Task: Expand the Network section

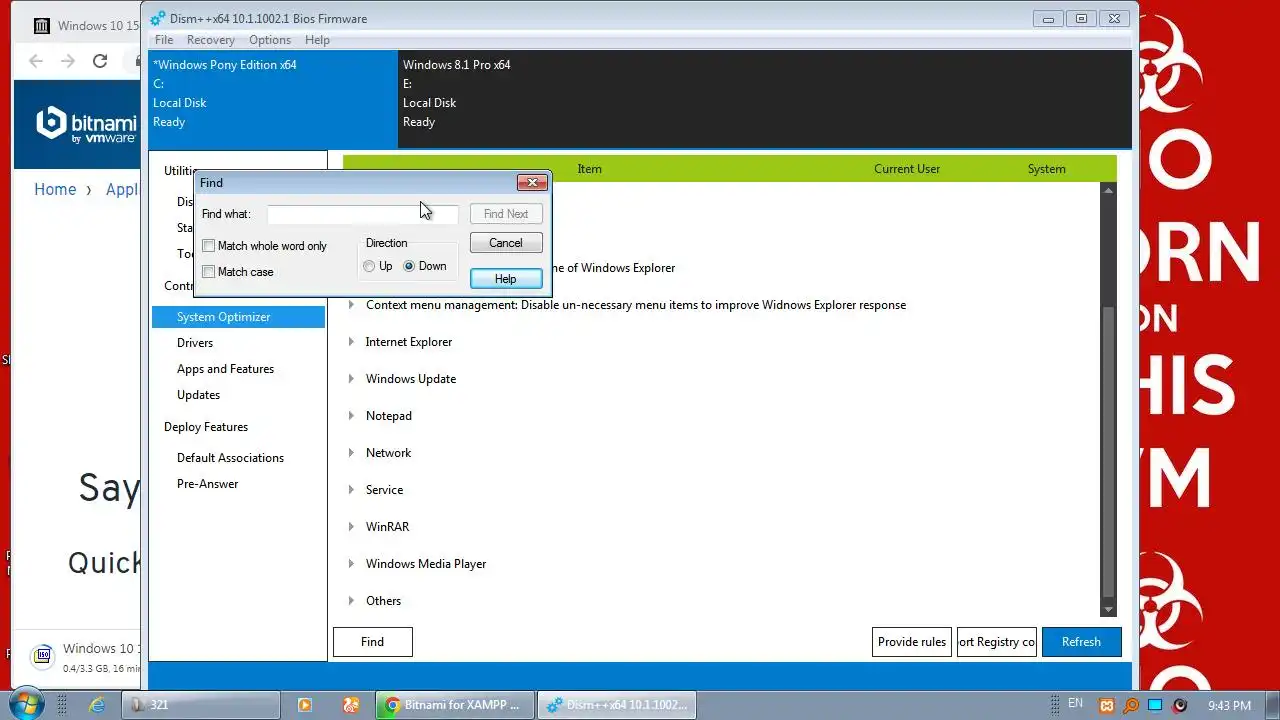Action: tap(351, 453)
